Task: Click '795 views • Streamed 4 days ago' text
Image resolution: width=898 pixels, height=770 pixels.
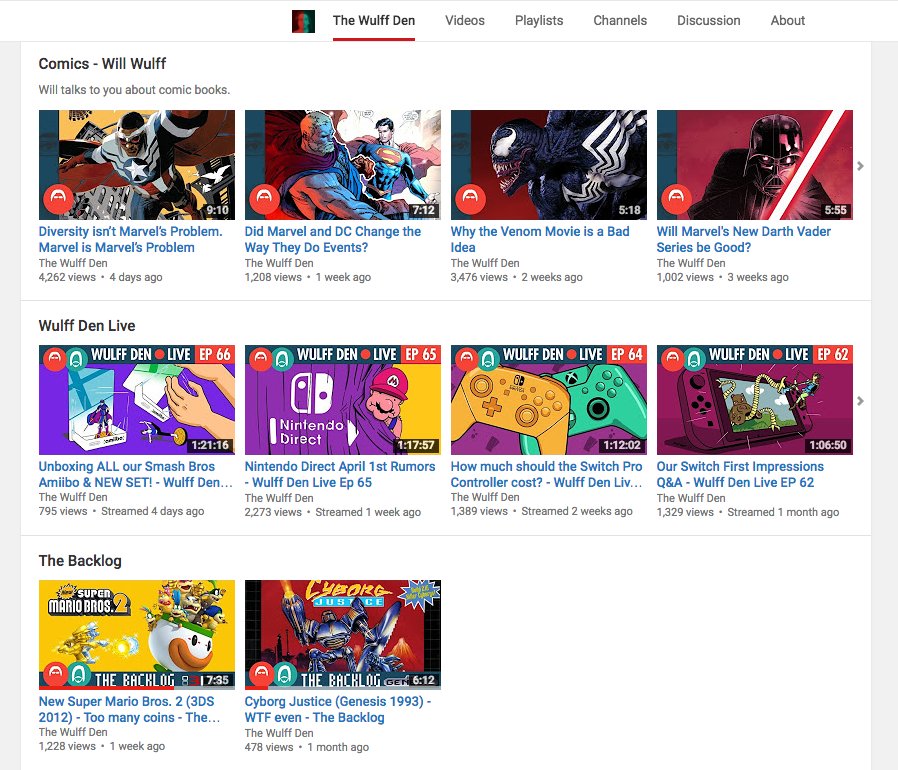Action: coord(121,510)
